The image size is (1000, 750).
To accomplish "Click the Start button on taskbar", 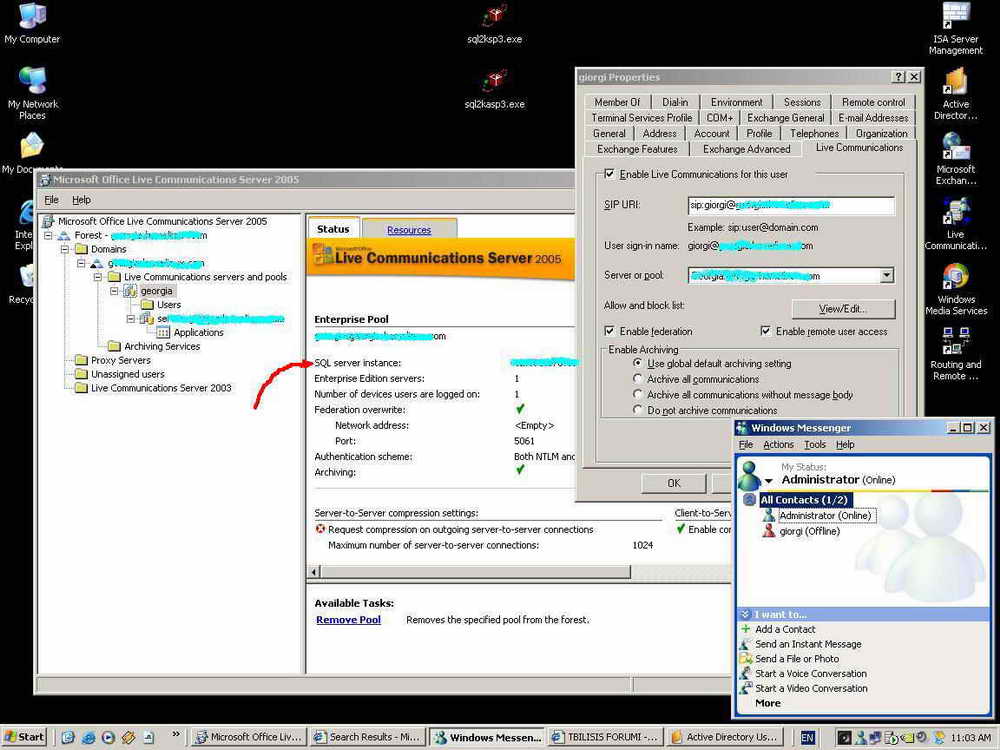I will point(25,737).
